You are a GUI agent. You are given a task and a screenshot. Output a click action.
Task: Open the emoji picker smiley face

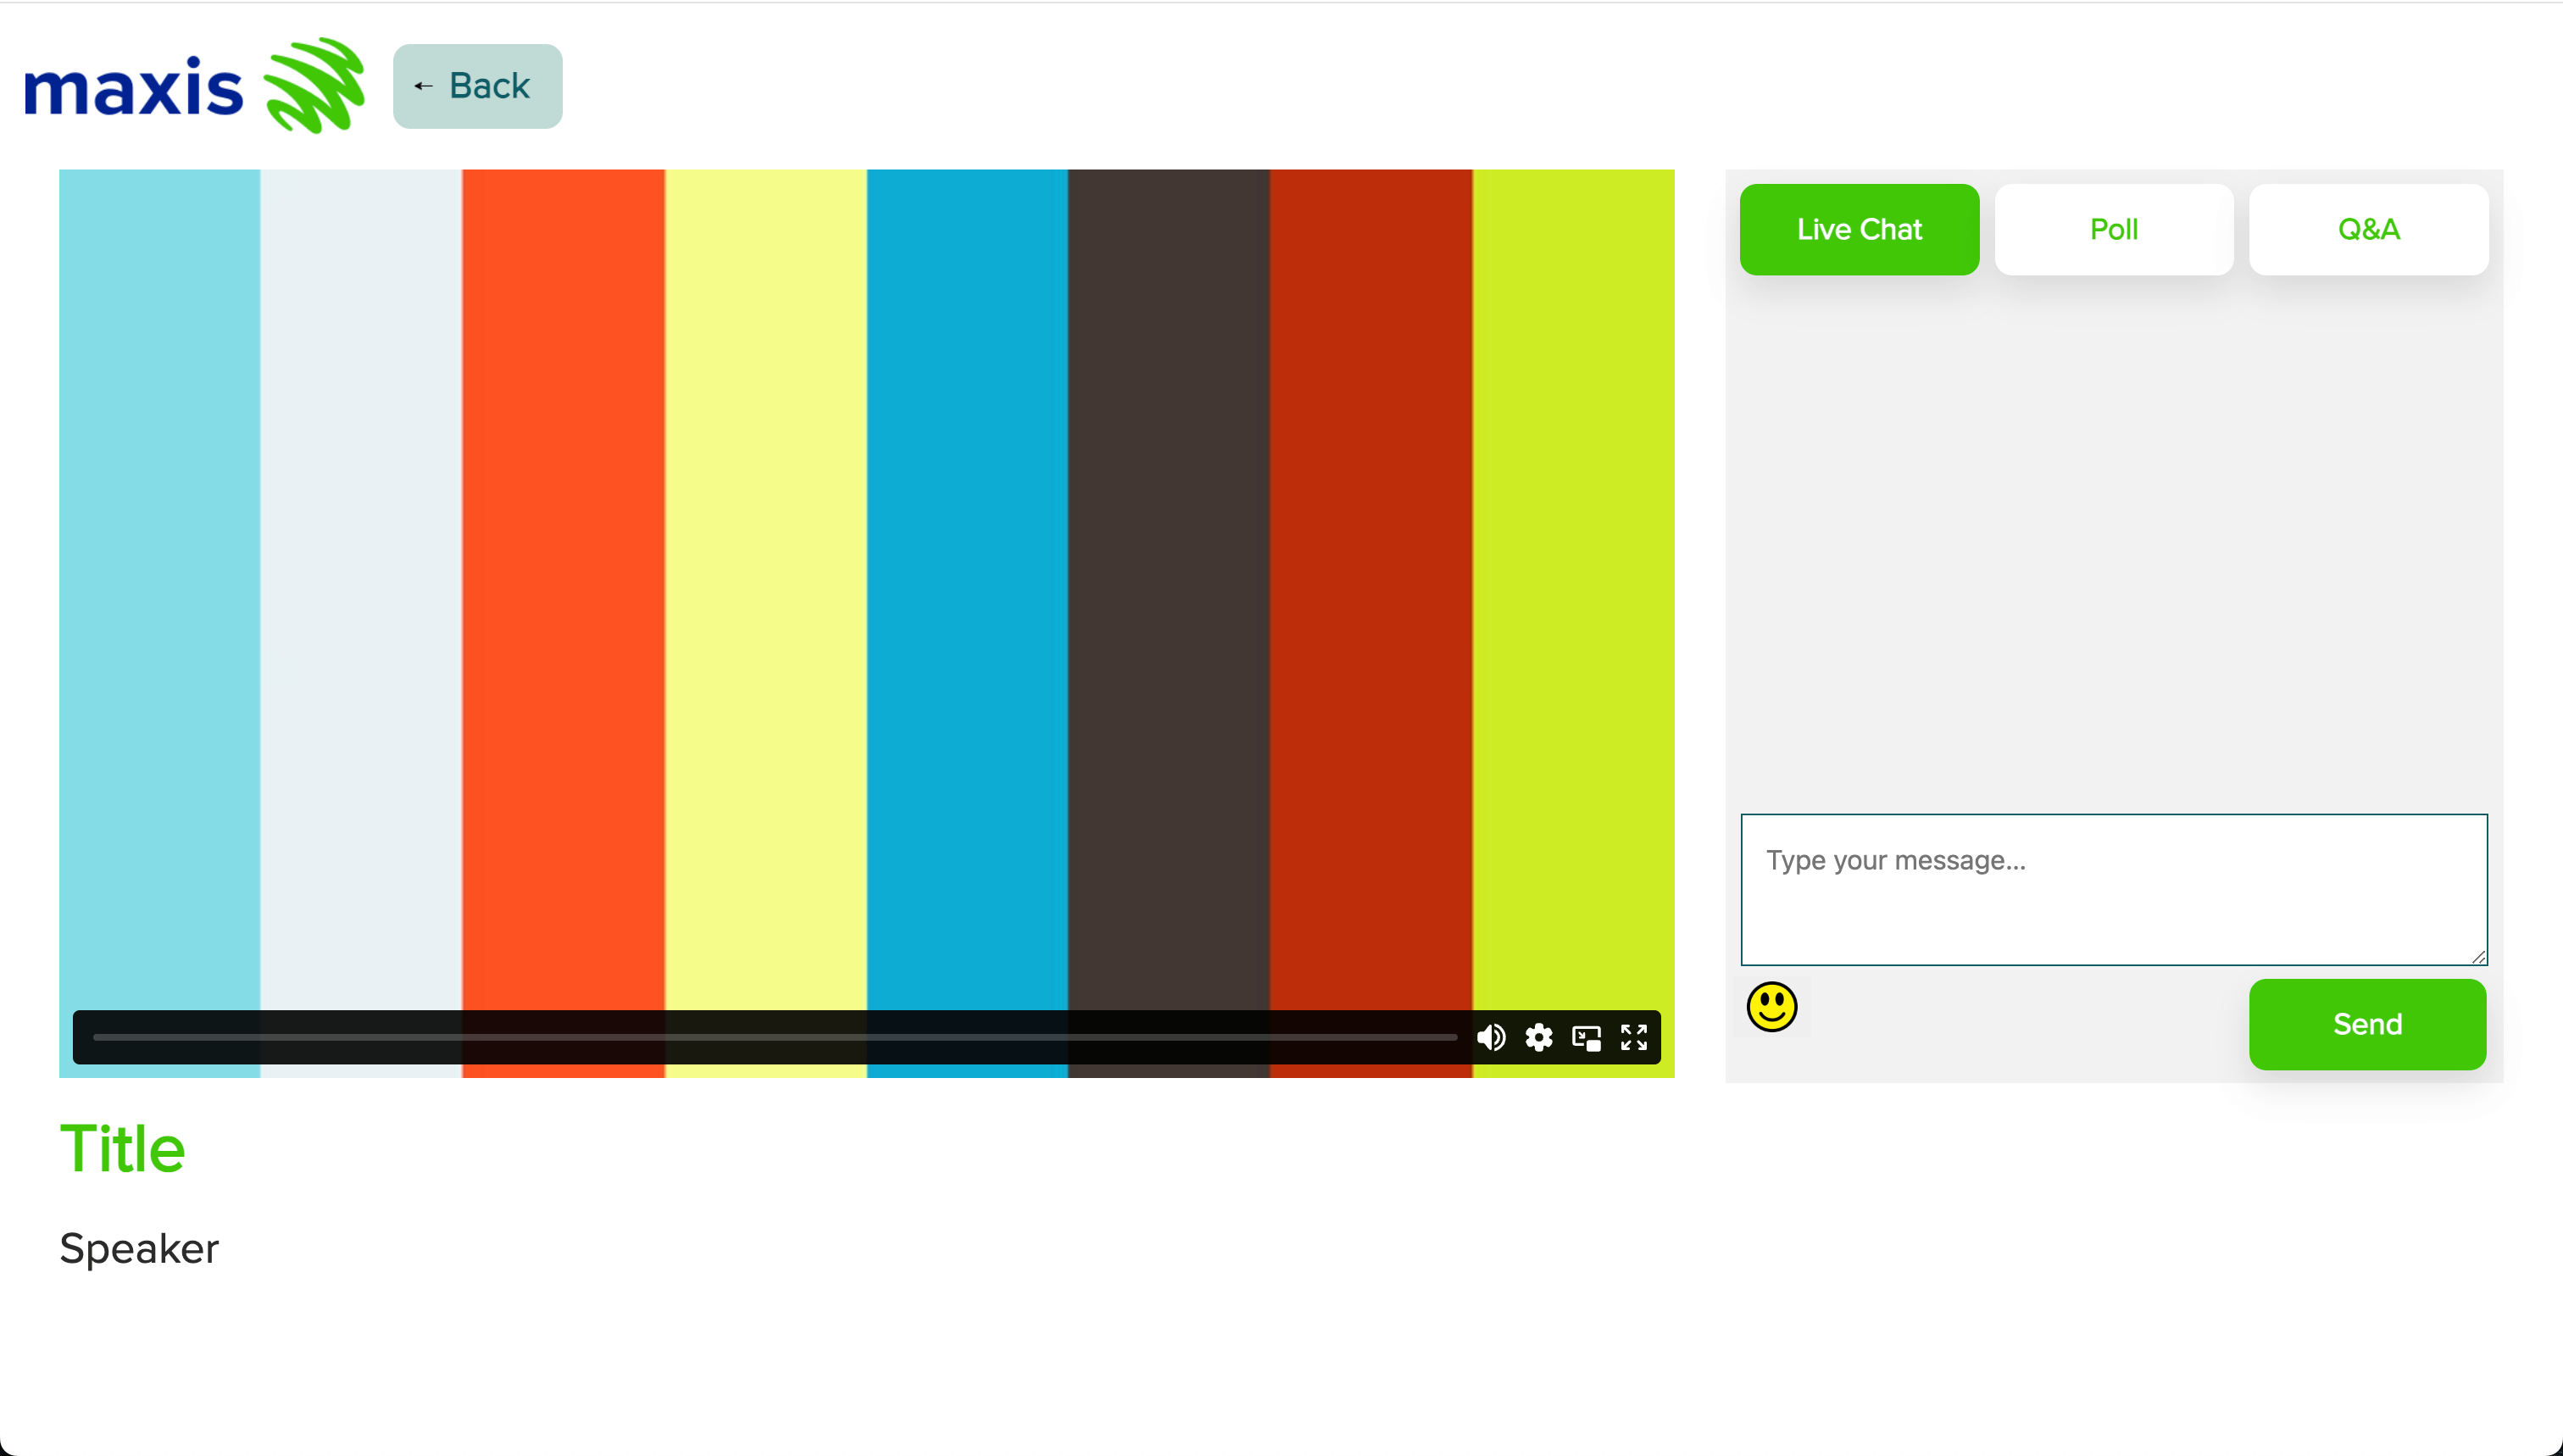click(x=1771, y=1006)
